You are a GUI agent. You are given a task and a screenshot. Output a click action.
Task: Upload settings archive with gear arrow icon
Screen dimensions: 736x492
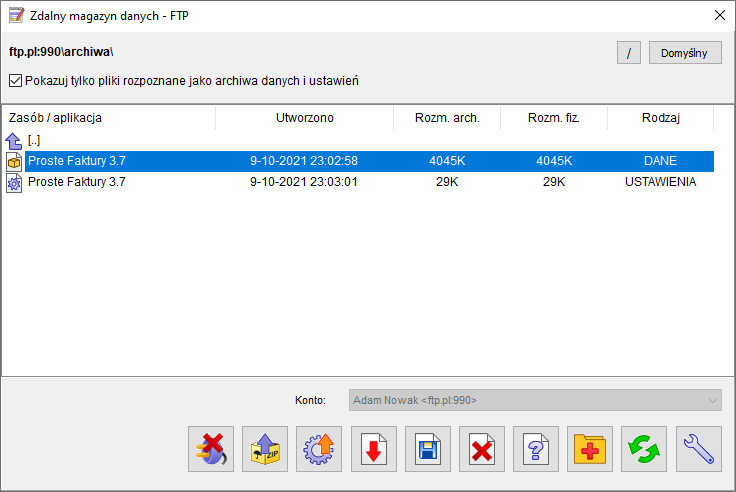pyautogui.click(x=319, y=449)
